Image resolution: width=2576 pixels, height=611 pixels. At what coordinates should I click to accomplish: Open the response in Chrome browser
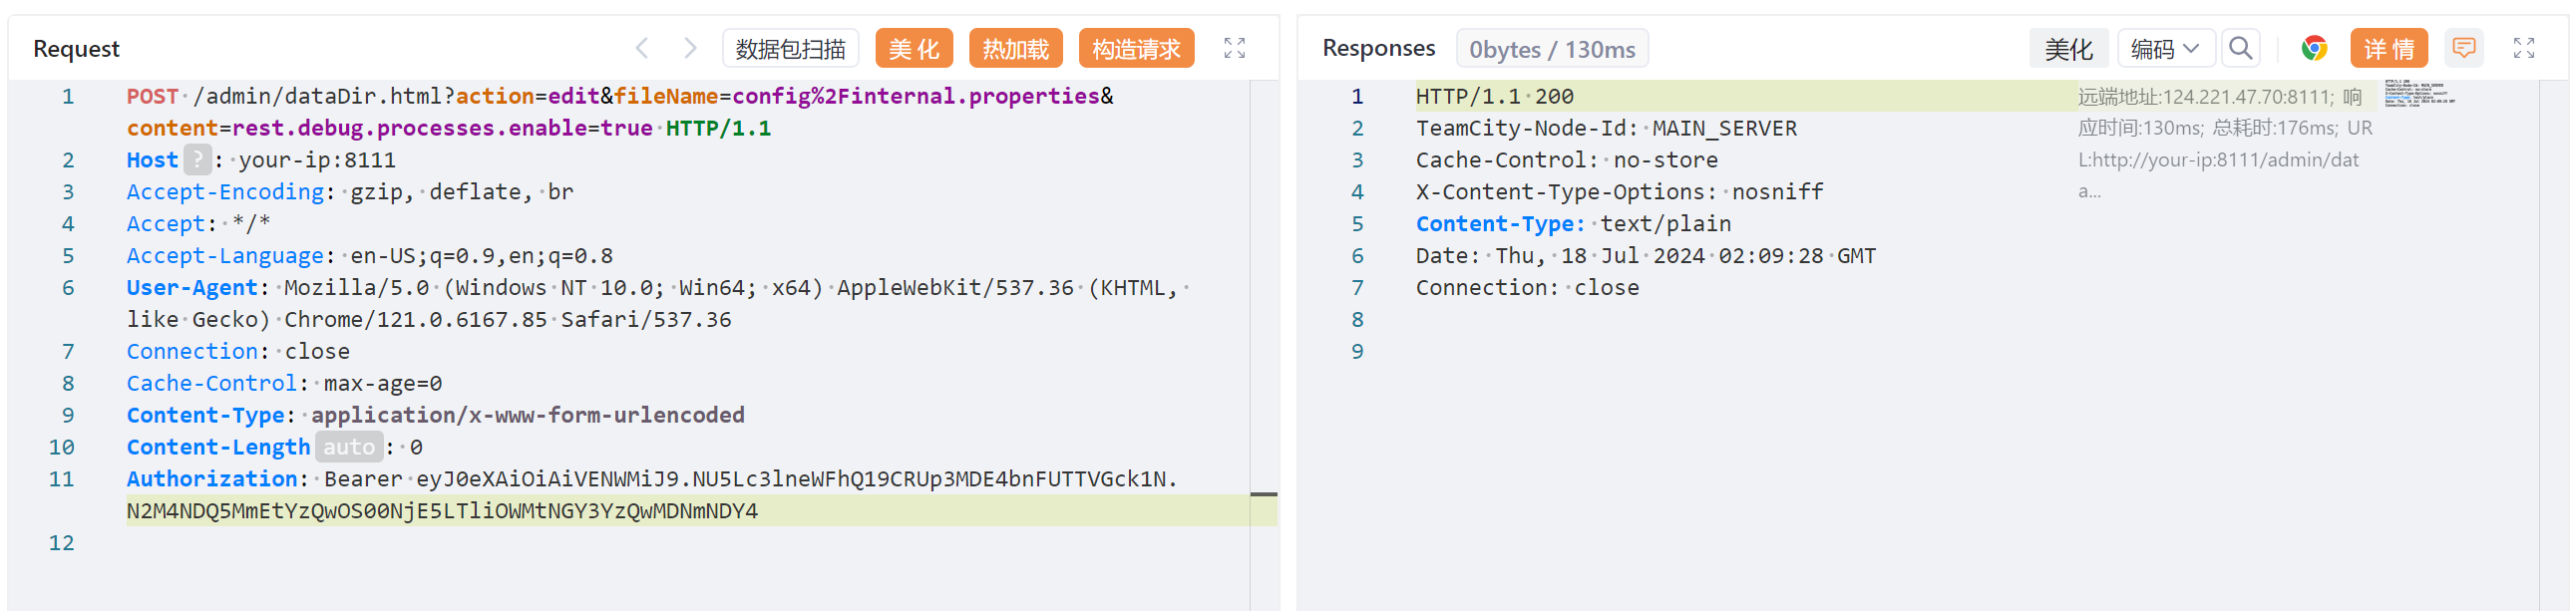coord(2314,48)
